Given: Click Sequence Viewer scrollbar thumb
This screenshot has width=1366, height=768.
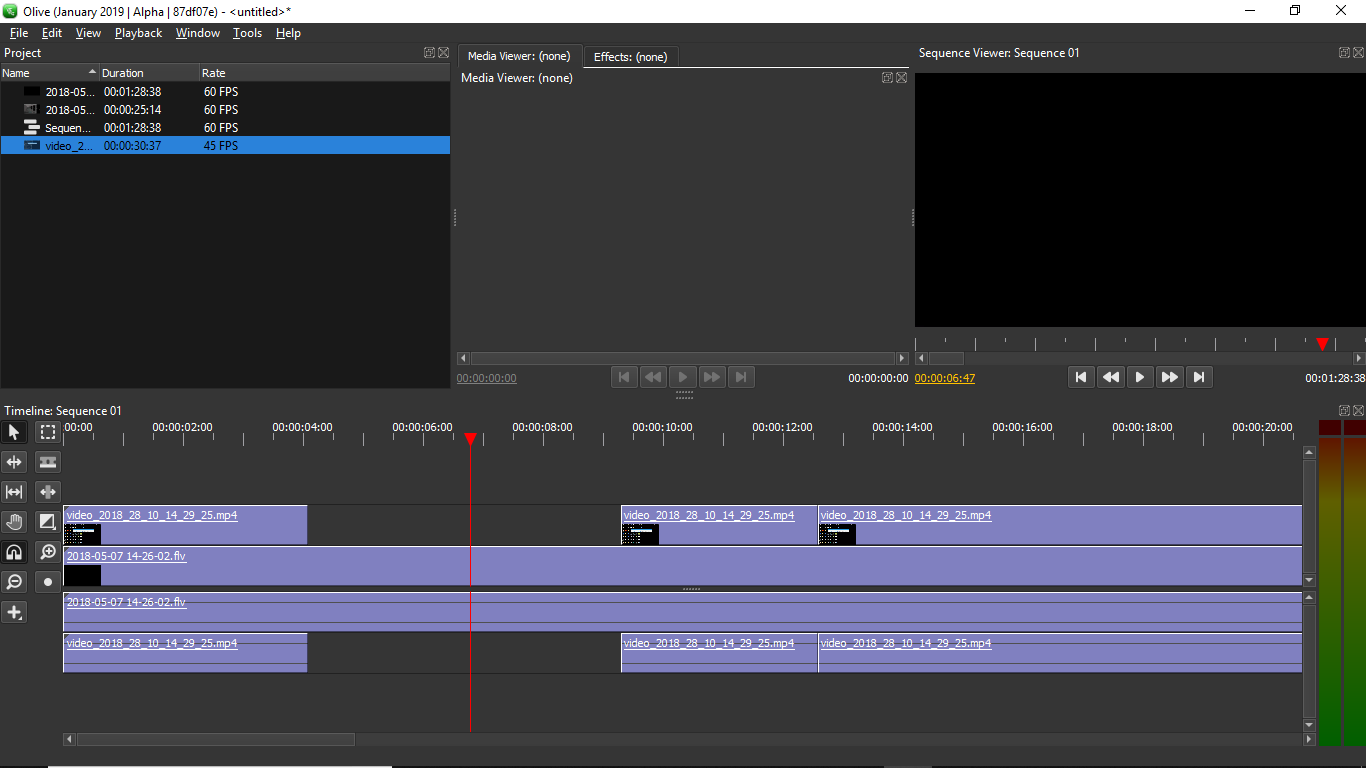Looking at the screenshot, I should [946, 358].
